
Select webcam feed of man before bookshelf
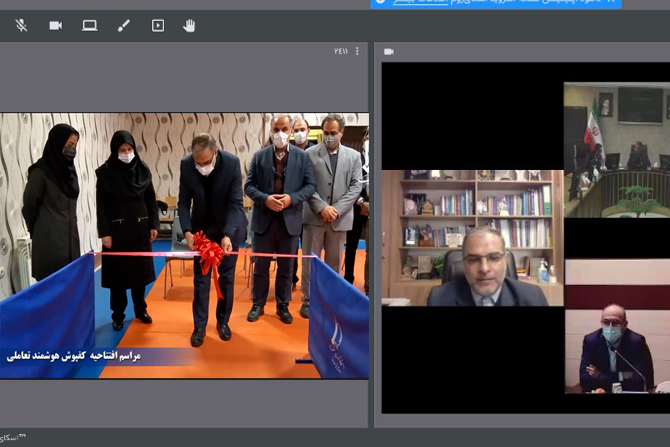473,238
